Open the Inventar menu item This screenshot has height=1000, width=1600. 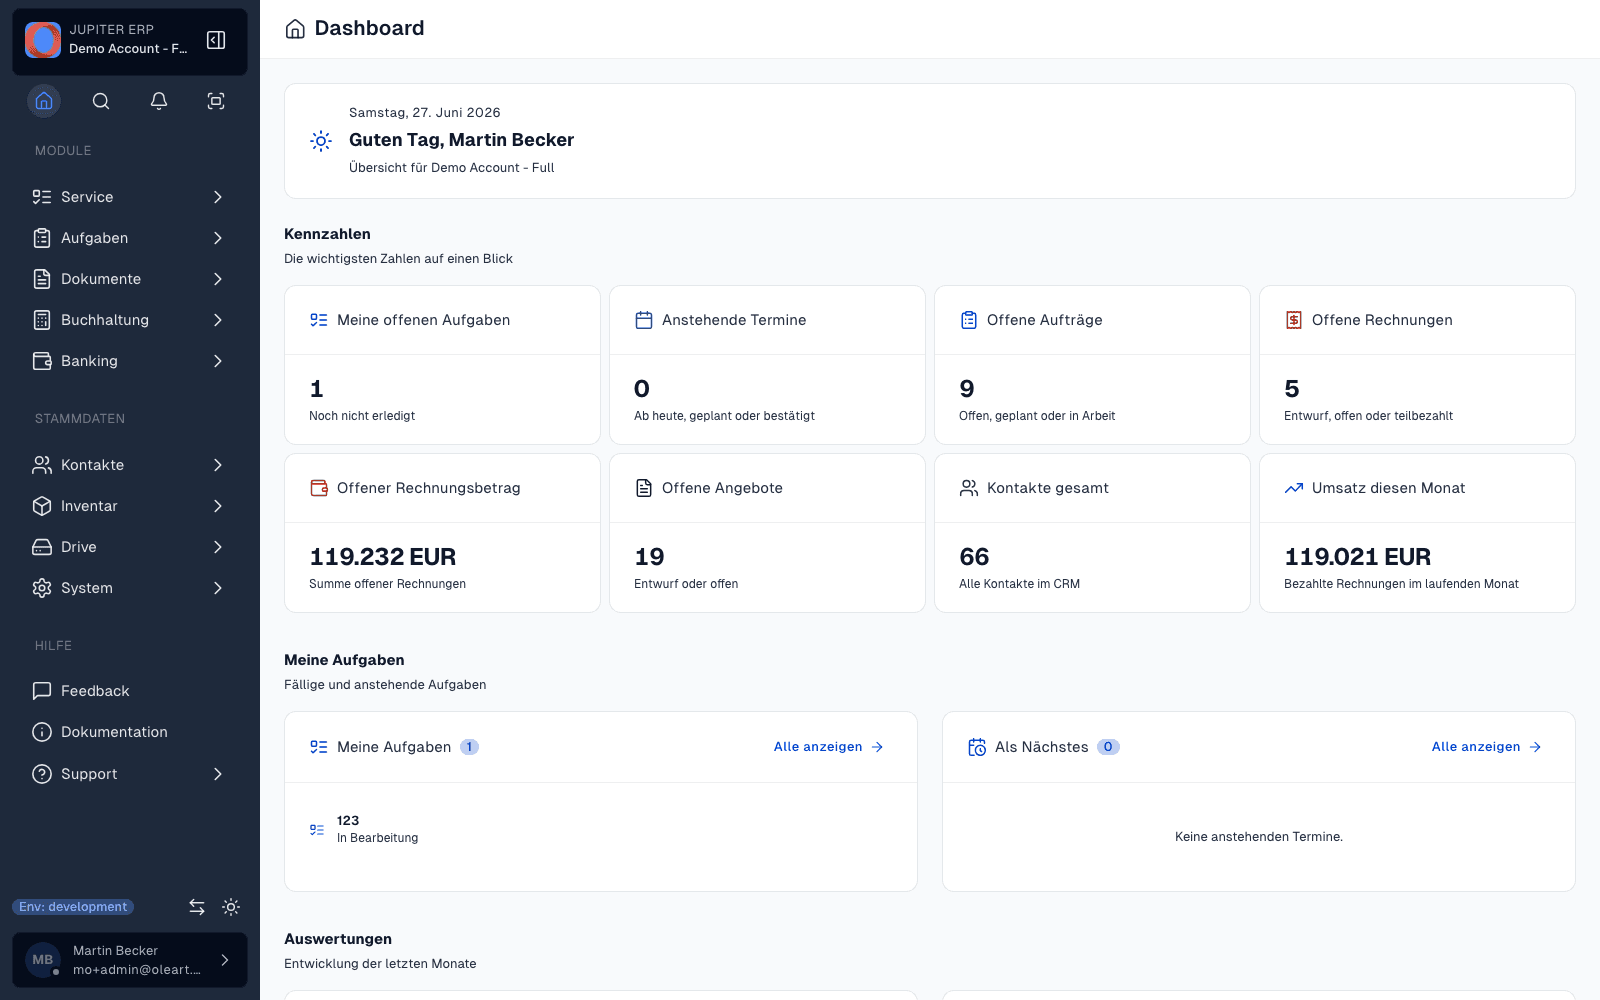(130, 506)
